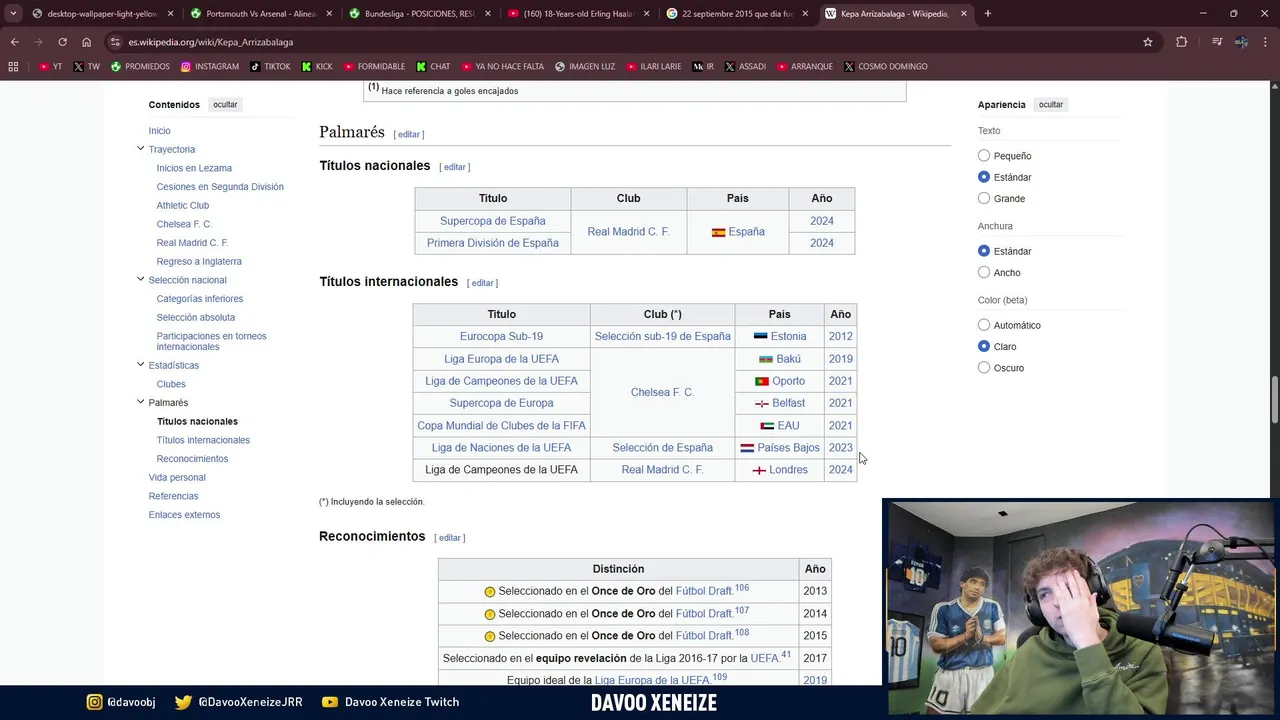Viewport: 1280px width, 720px height.
Task: Open the IMAGEN LUZ bookmark
Action: tap(585, 67)
